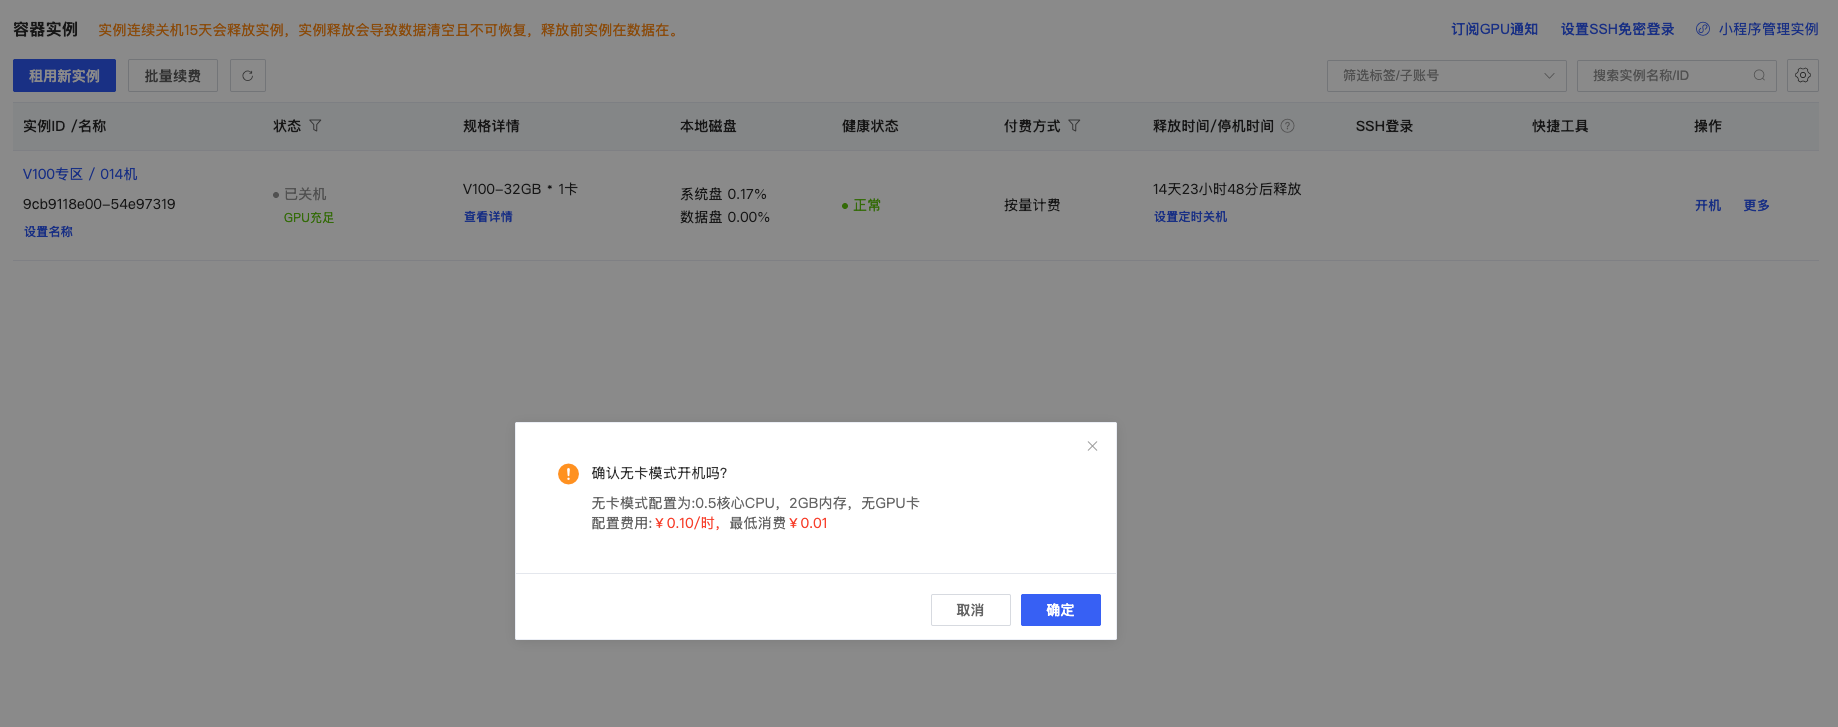Open the table settings gear icon
Screen dimensions: 1838x727
click(x=1803, y=76)
